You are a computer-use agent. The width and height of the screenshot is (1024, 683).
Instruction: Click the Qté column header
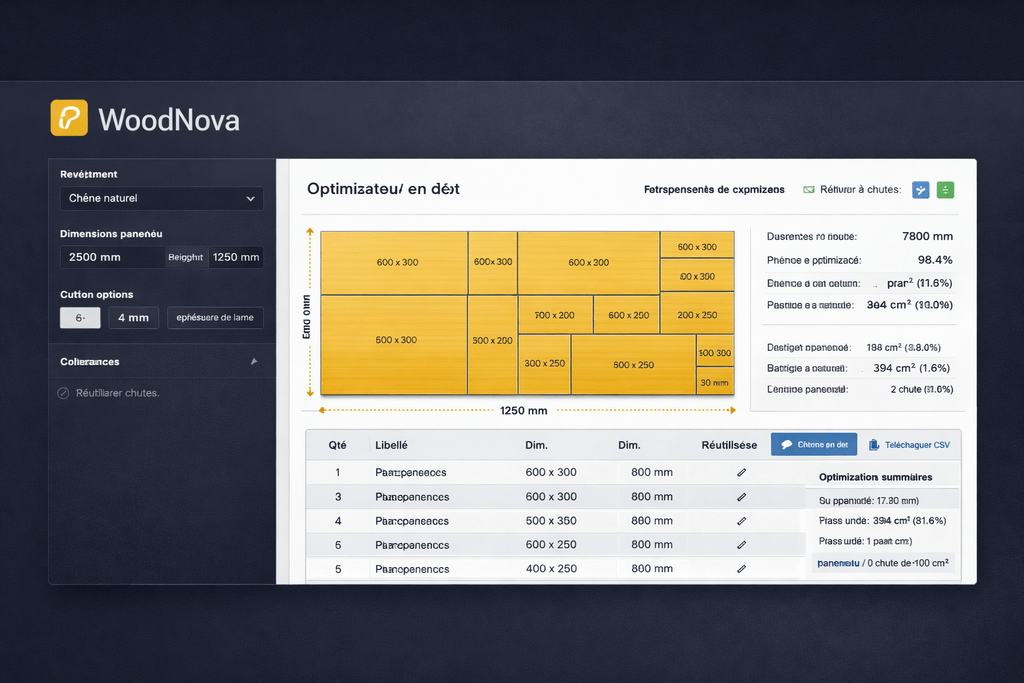[x=338, y=445]
